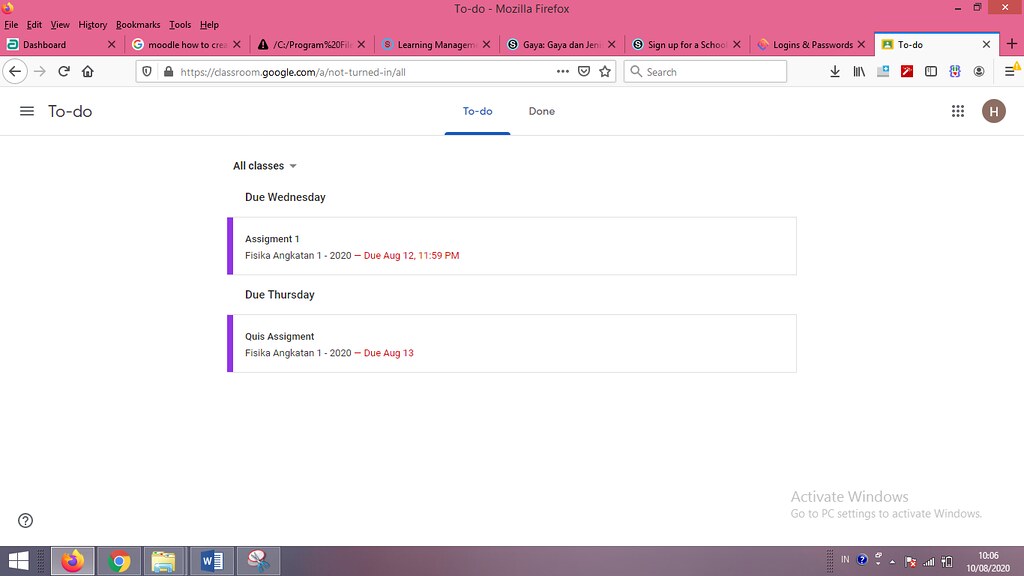Bookmark this page with the star icon
Screen dimensions: 1024x576
click(605, 72)
